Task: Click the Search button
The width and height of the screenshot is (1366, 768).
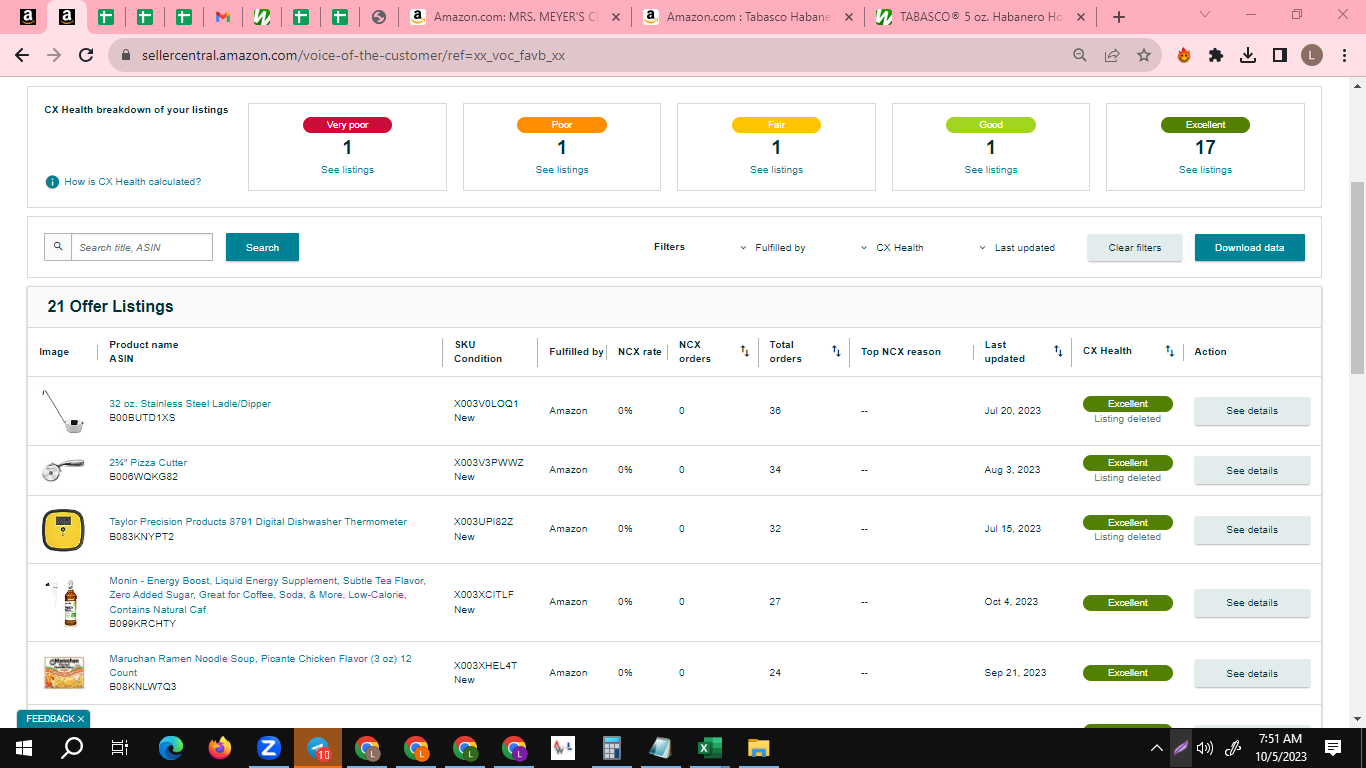Action: click(262, 247)
